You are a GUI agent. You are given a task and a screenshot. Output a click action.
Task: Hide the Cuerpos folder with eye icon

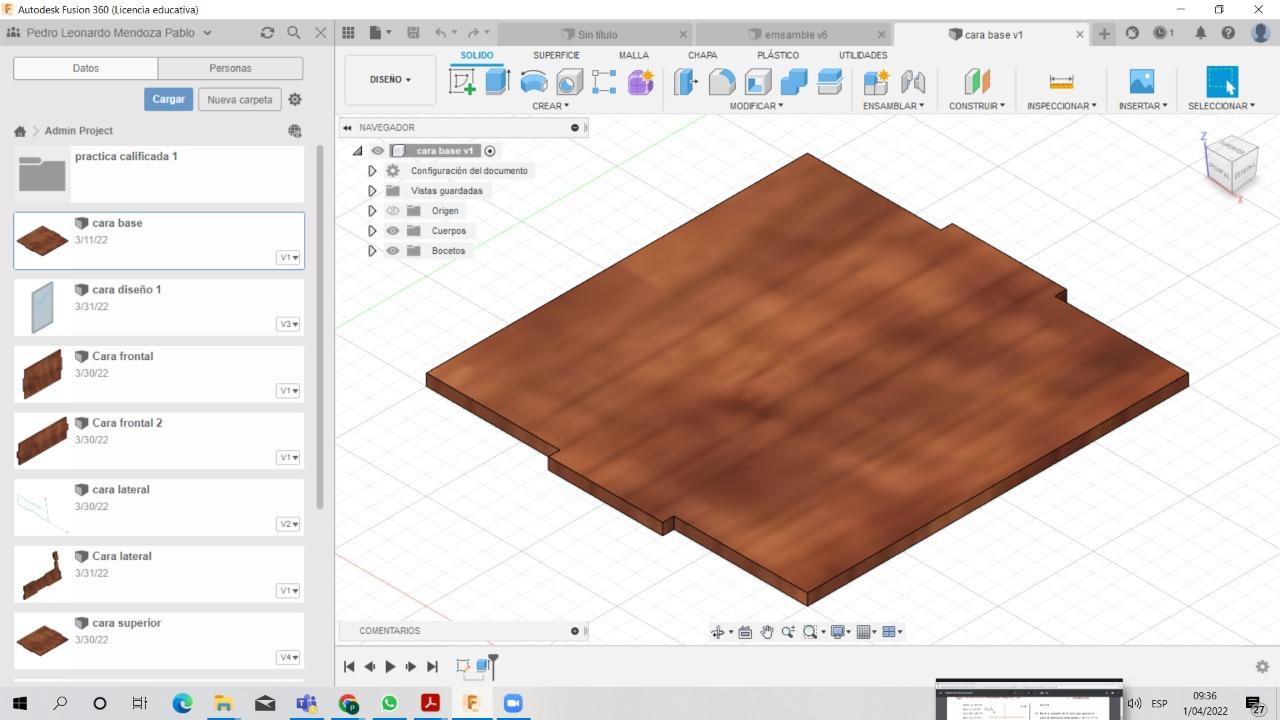[x=393, y=231]
